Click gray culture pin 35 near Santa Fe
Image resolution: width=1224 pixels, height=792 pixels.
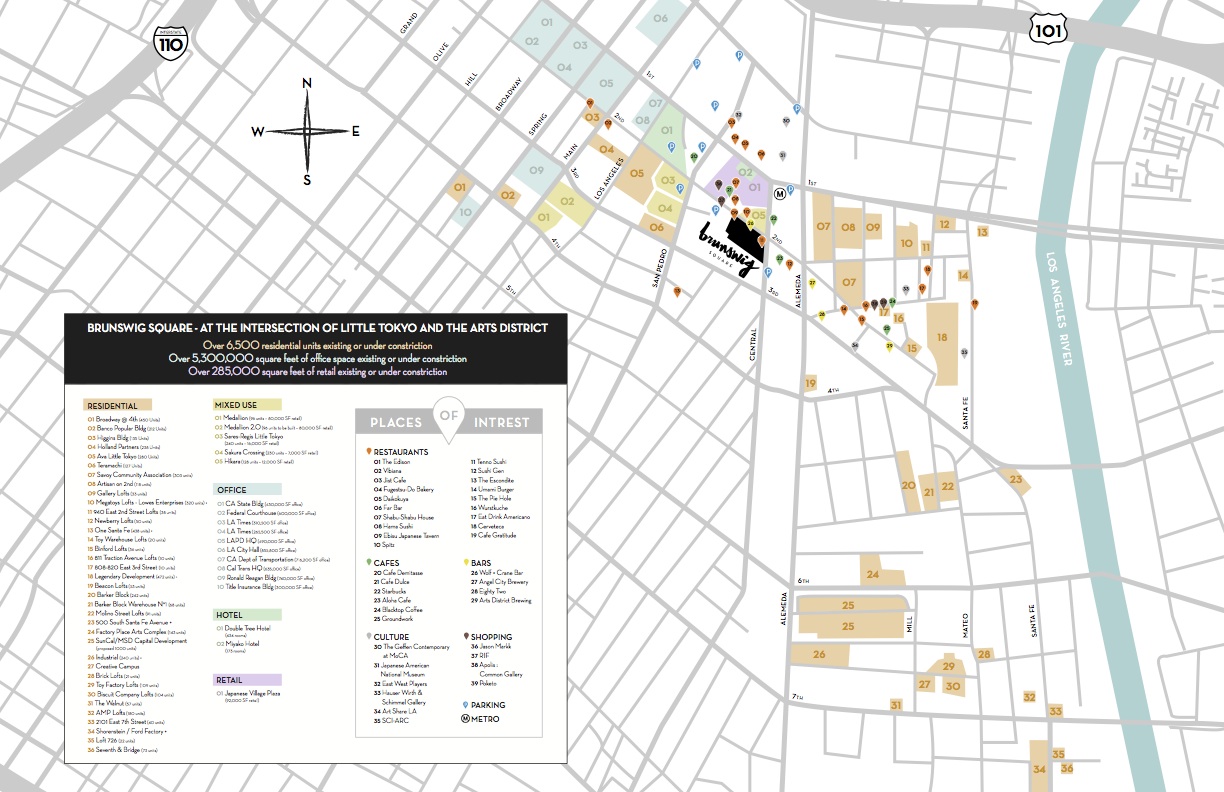click(x=964, y=353)
